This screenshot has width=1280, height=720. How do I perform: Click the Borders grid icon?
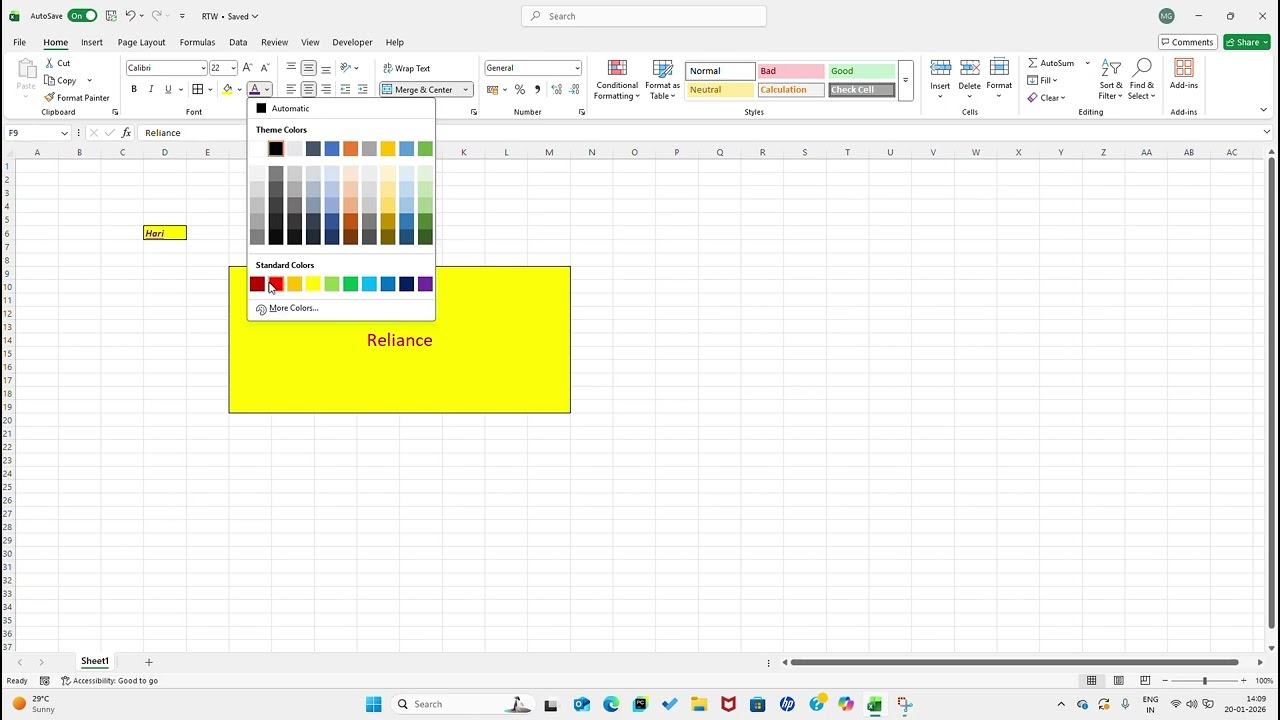197,89
